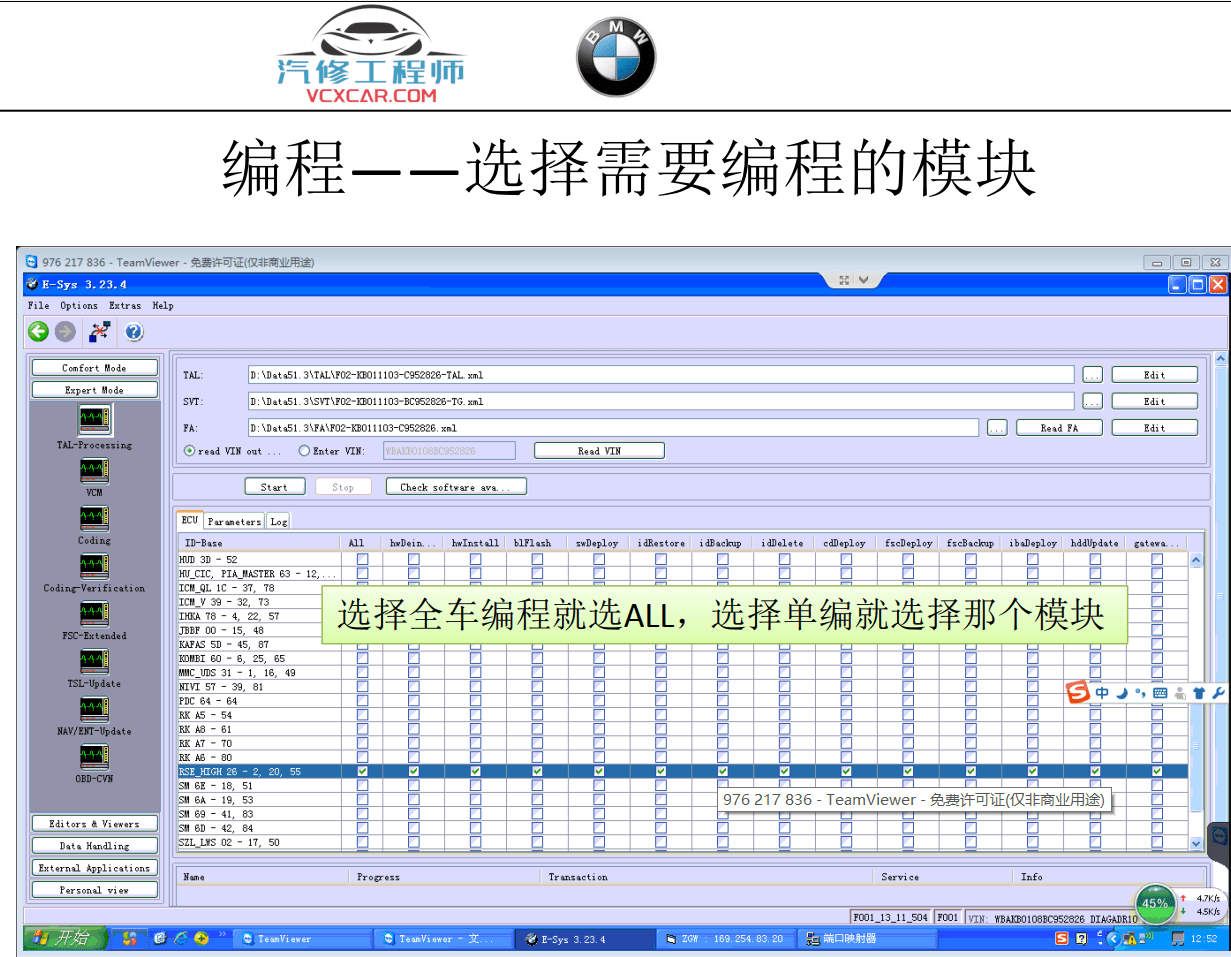
Task: Click the OBD-CVN sidebar icon
Action: tap(94, 757)
